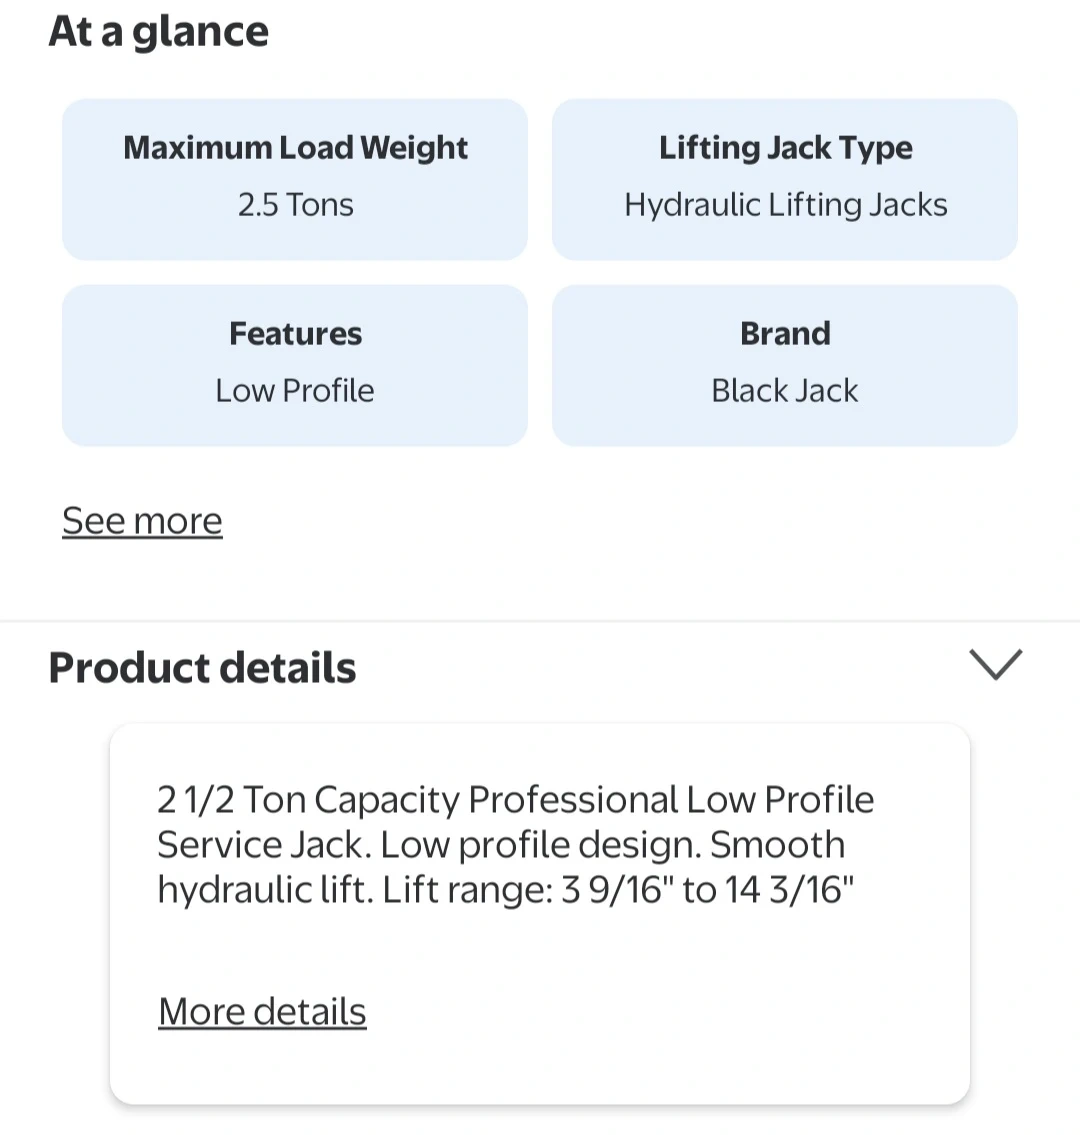Click the More details link
Screen dimensions: 1080x1135
pos(262,1012)
